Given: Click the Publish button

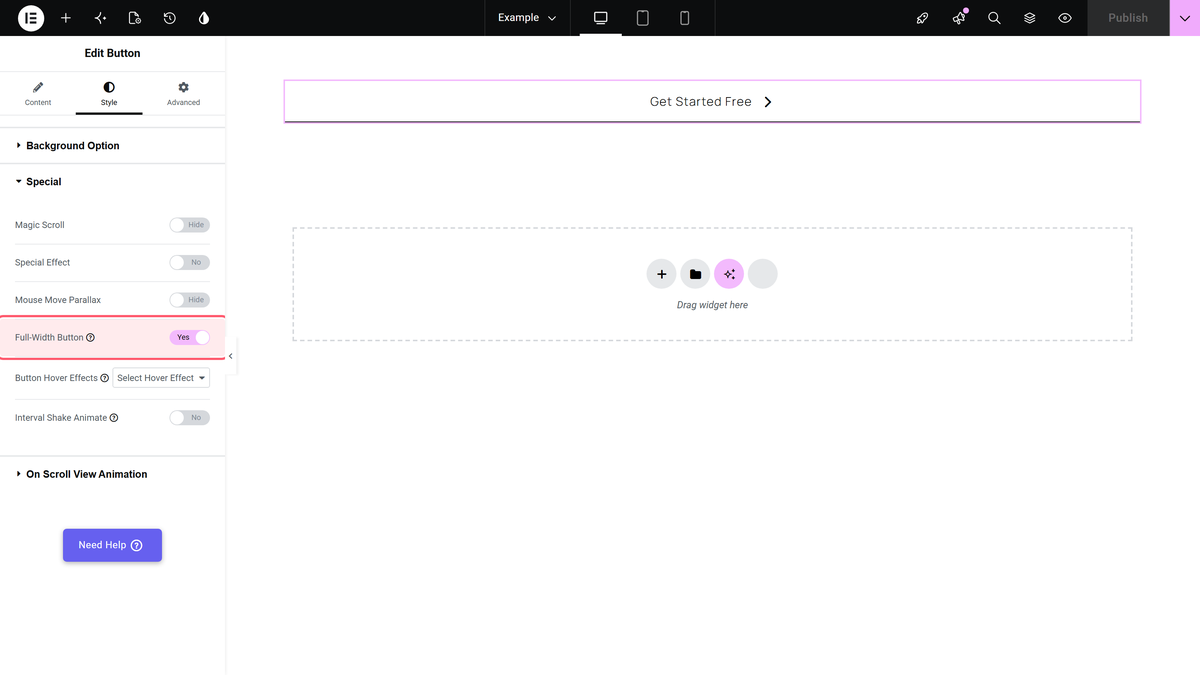Looking at the screenshot, I should (1128, 18).
